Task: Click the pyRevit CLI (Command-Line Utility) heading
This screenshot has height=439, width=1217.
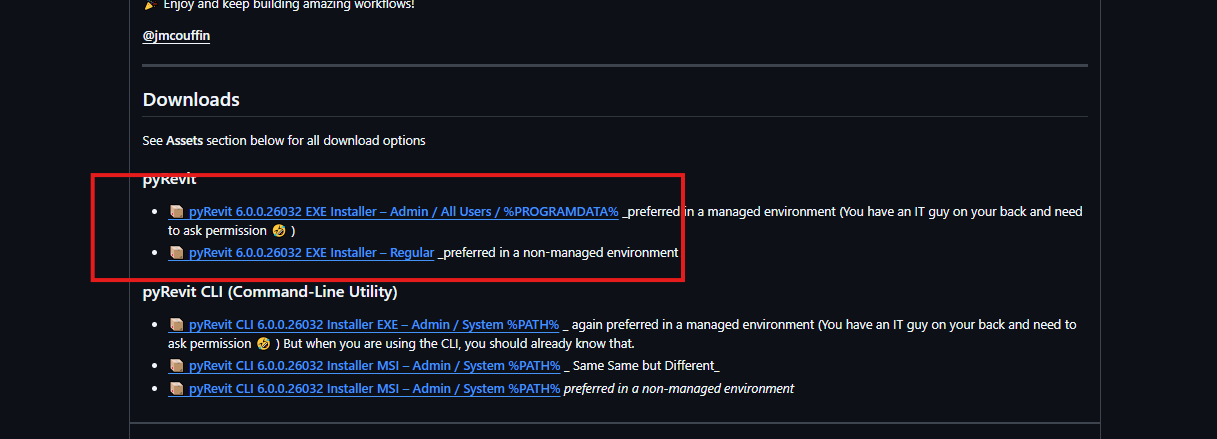Action: [270, 292]
